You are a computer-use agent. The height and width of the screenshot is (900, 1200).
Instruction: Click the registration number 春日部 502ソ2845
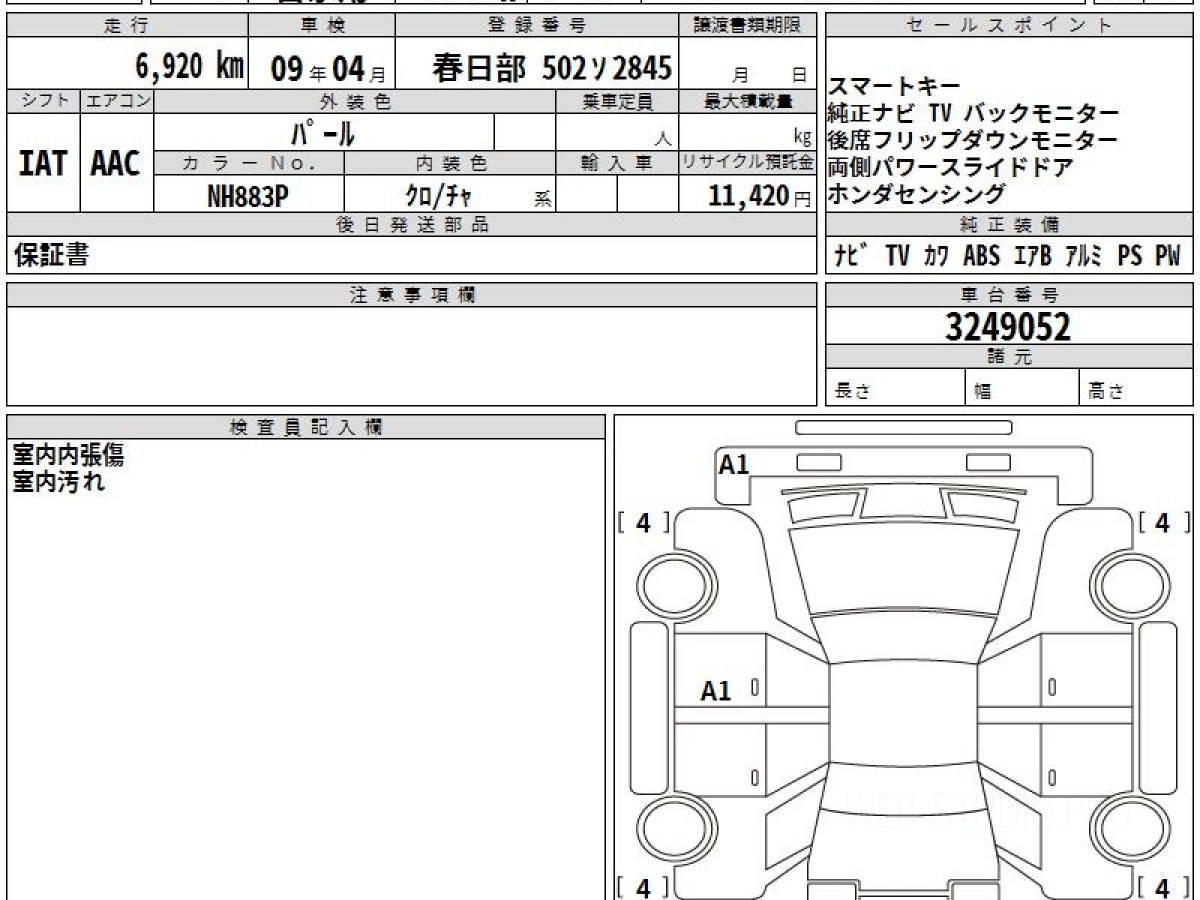551,68
